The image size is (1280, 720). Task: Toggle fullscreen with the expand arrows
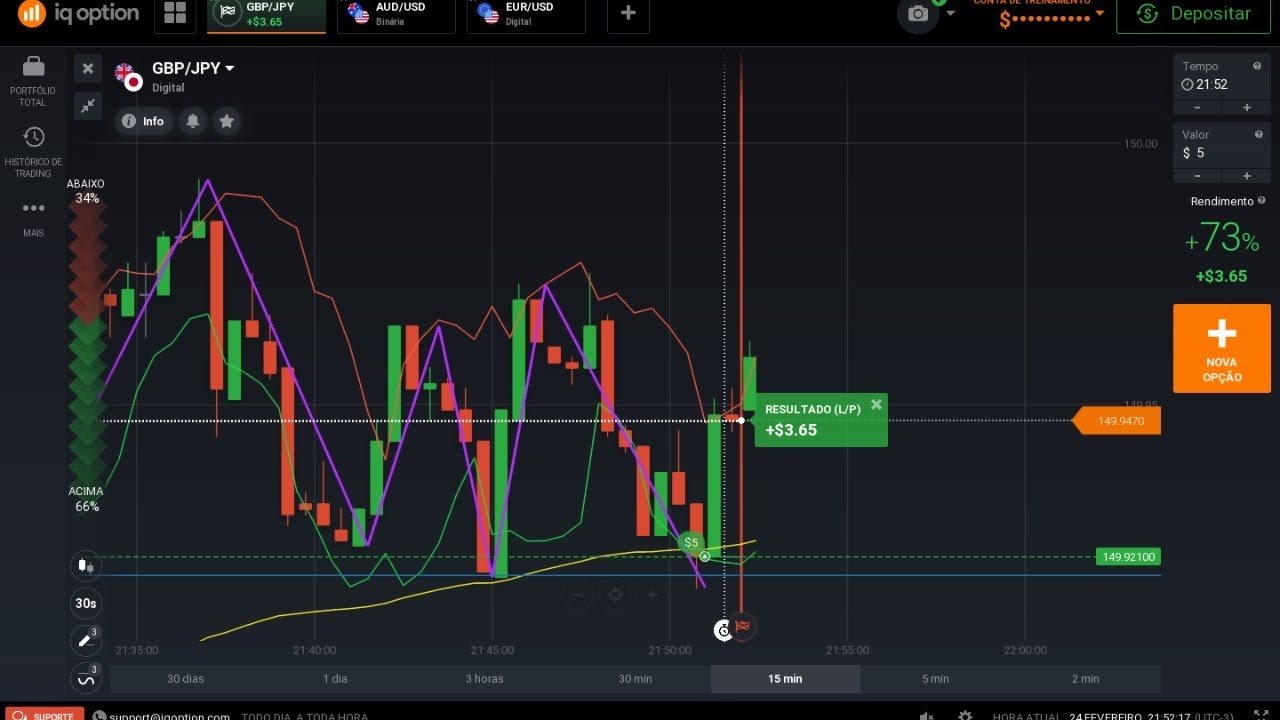tap(88, 105)
